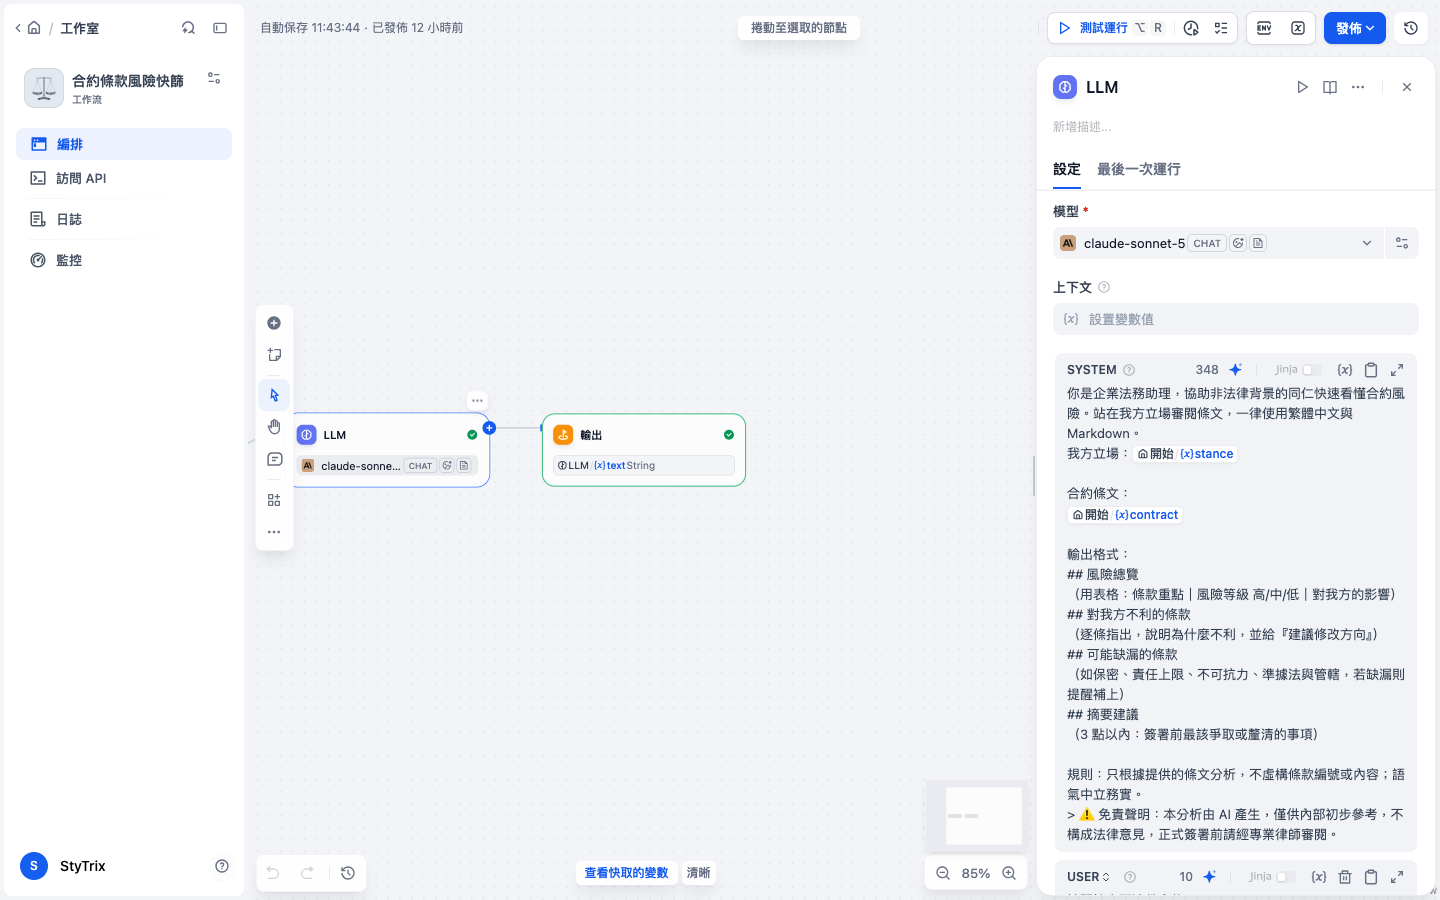Click 查看快取的變數 button
This screenshot has height=900, width=1440.
626,873
